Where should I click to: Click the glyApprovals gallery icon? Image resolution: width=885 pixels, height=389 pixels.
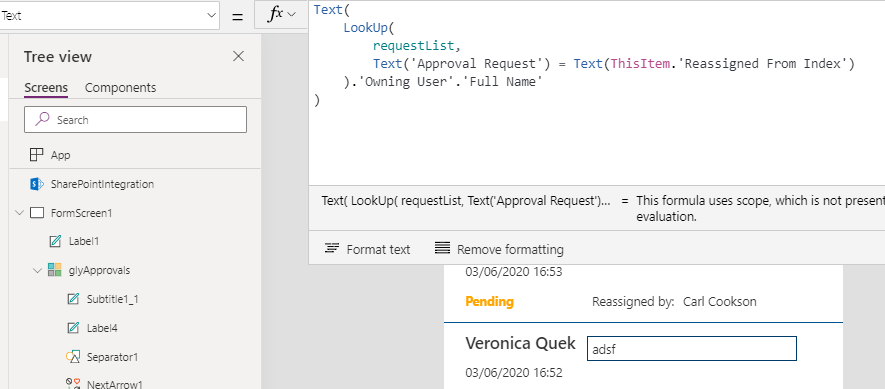click(55, 270)
